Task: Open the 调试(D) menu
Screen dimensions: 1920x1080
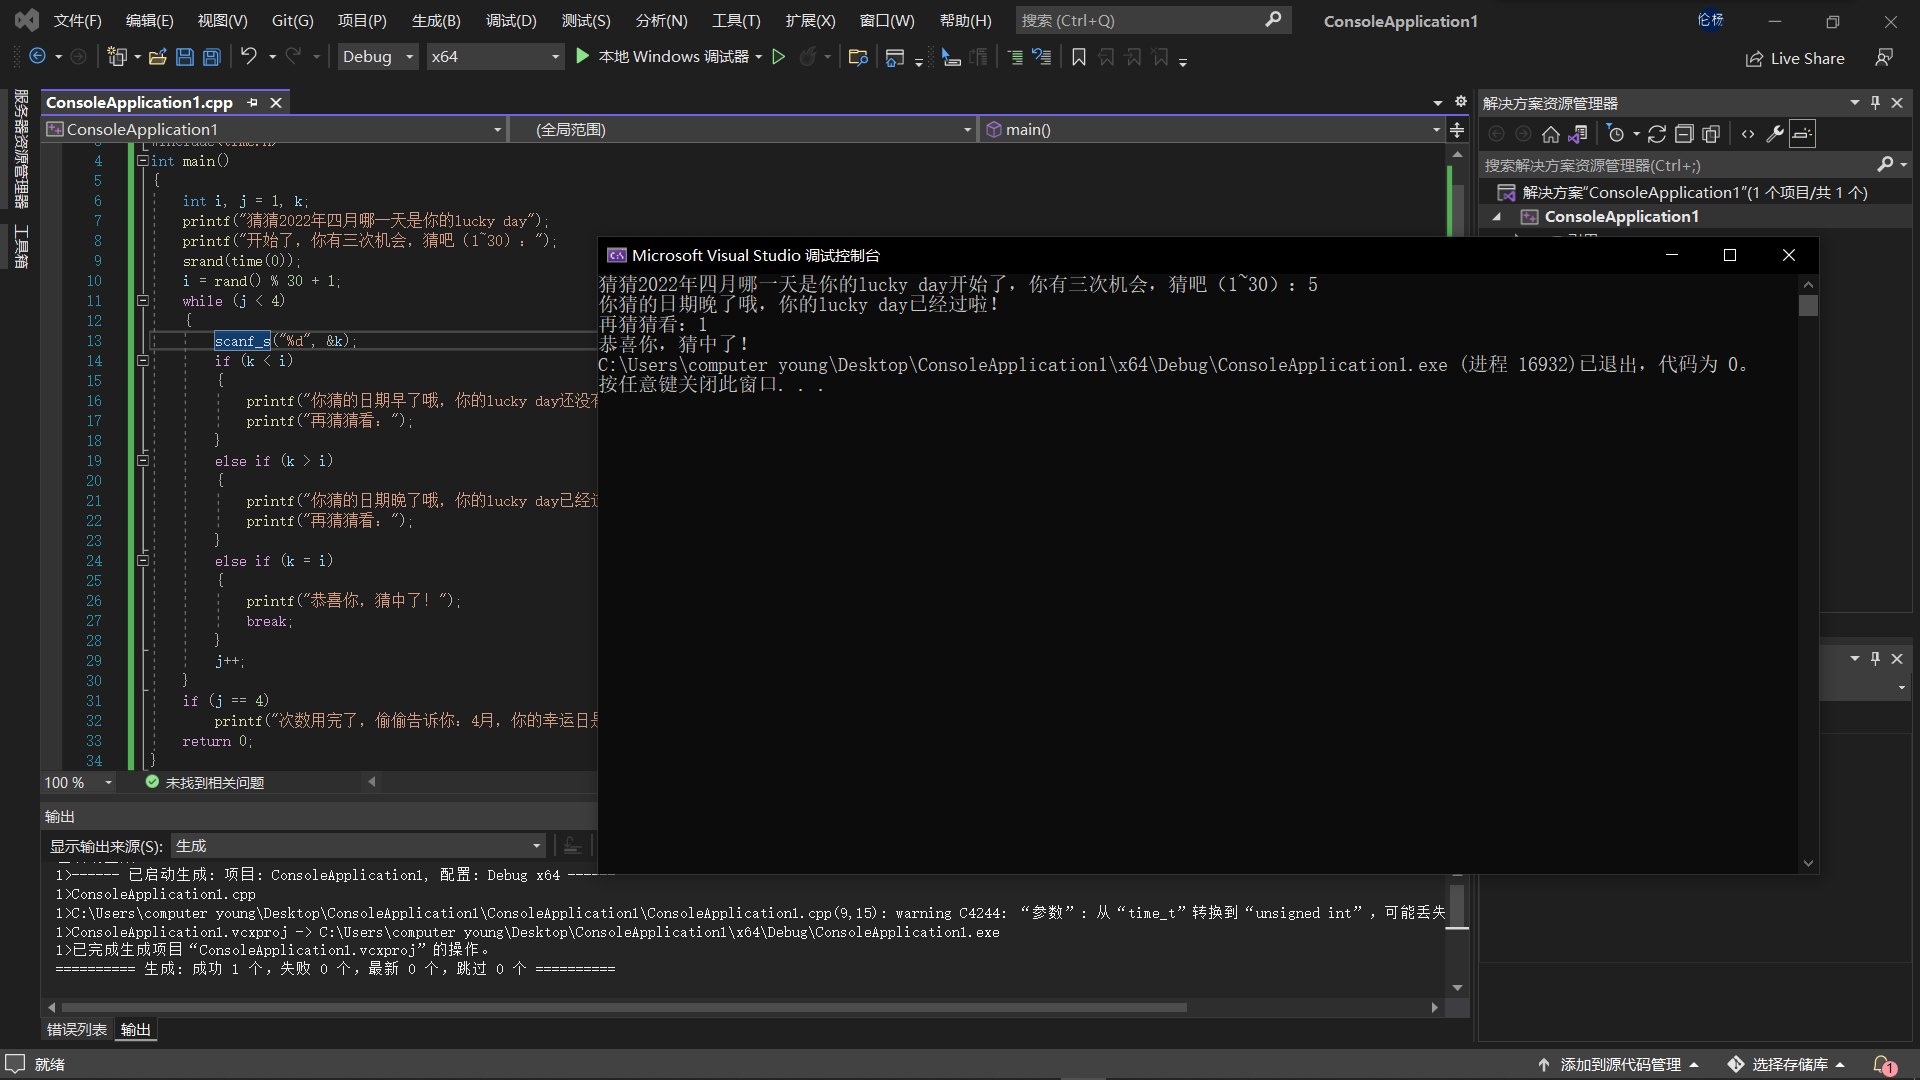Action: pos(511,20)
